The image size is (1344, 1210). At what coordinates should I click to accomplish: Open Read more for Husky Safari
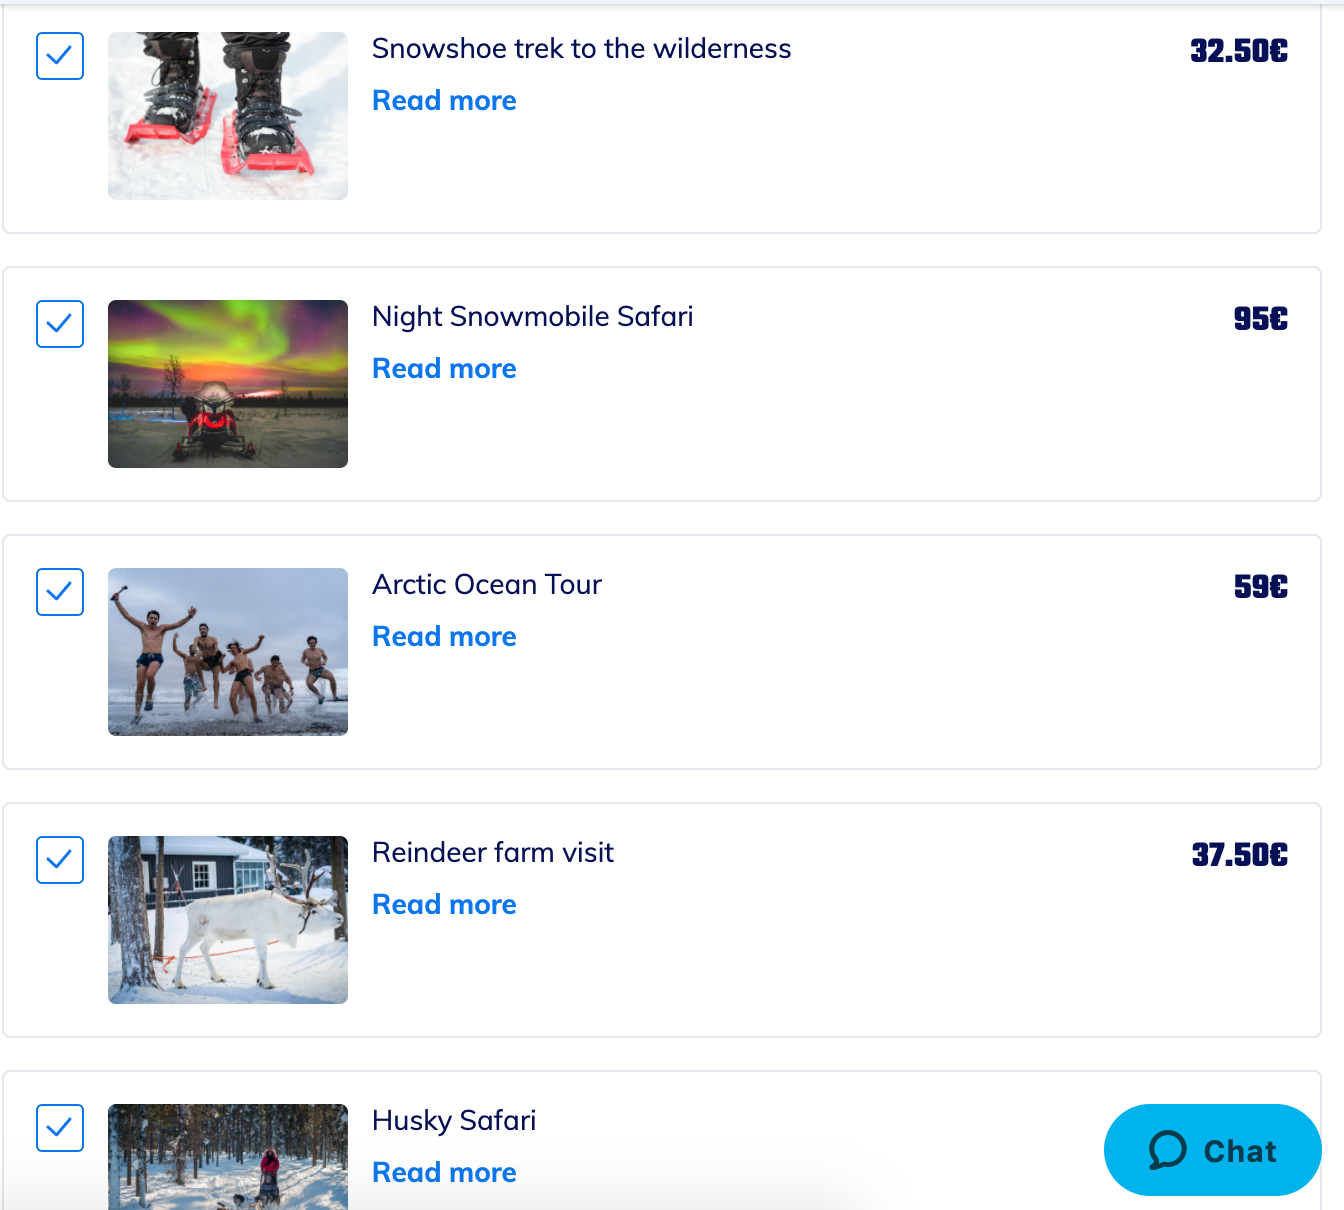(444, 1173)
